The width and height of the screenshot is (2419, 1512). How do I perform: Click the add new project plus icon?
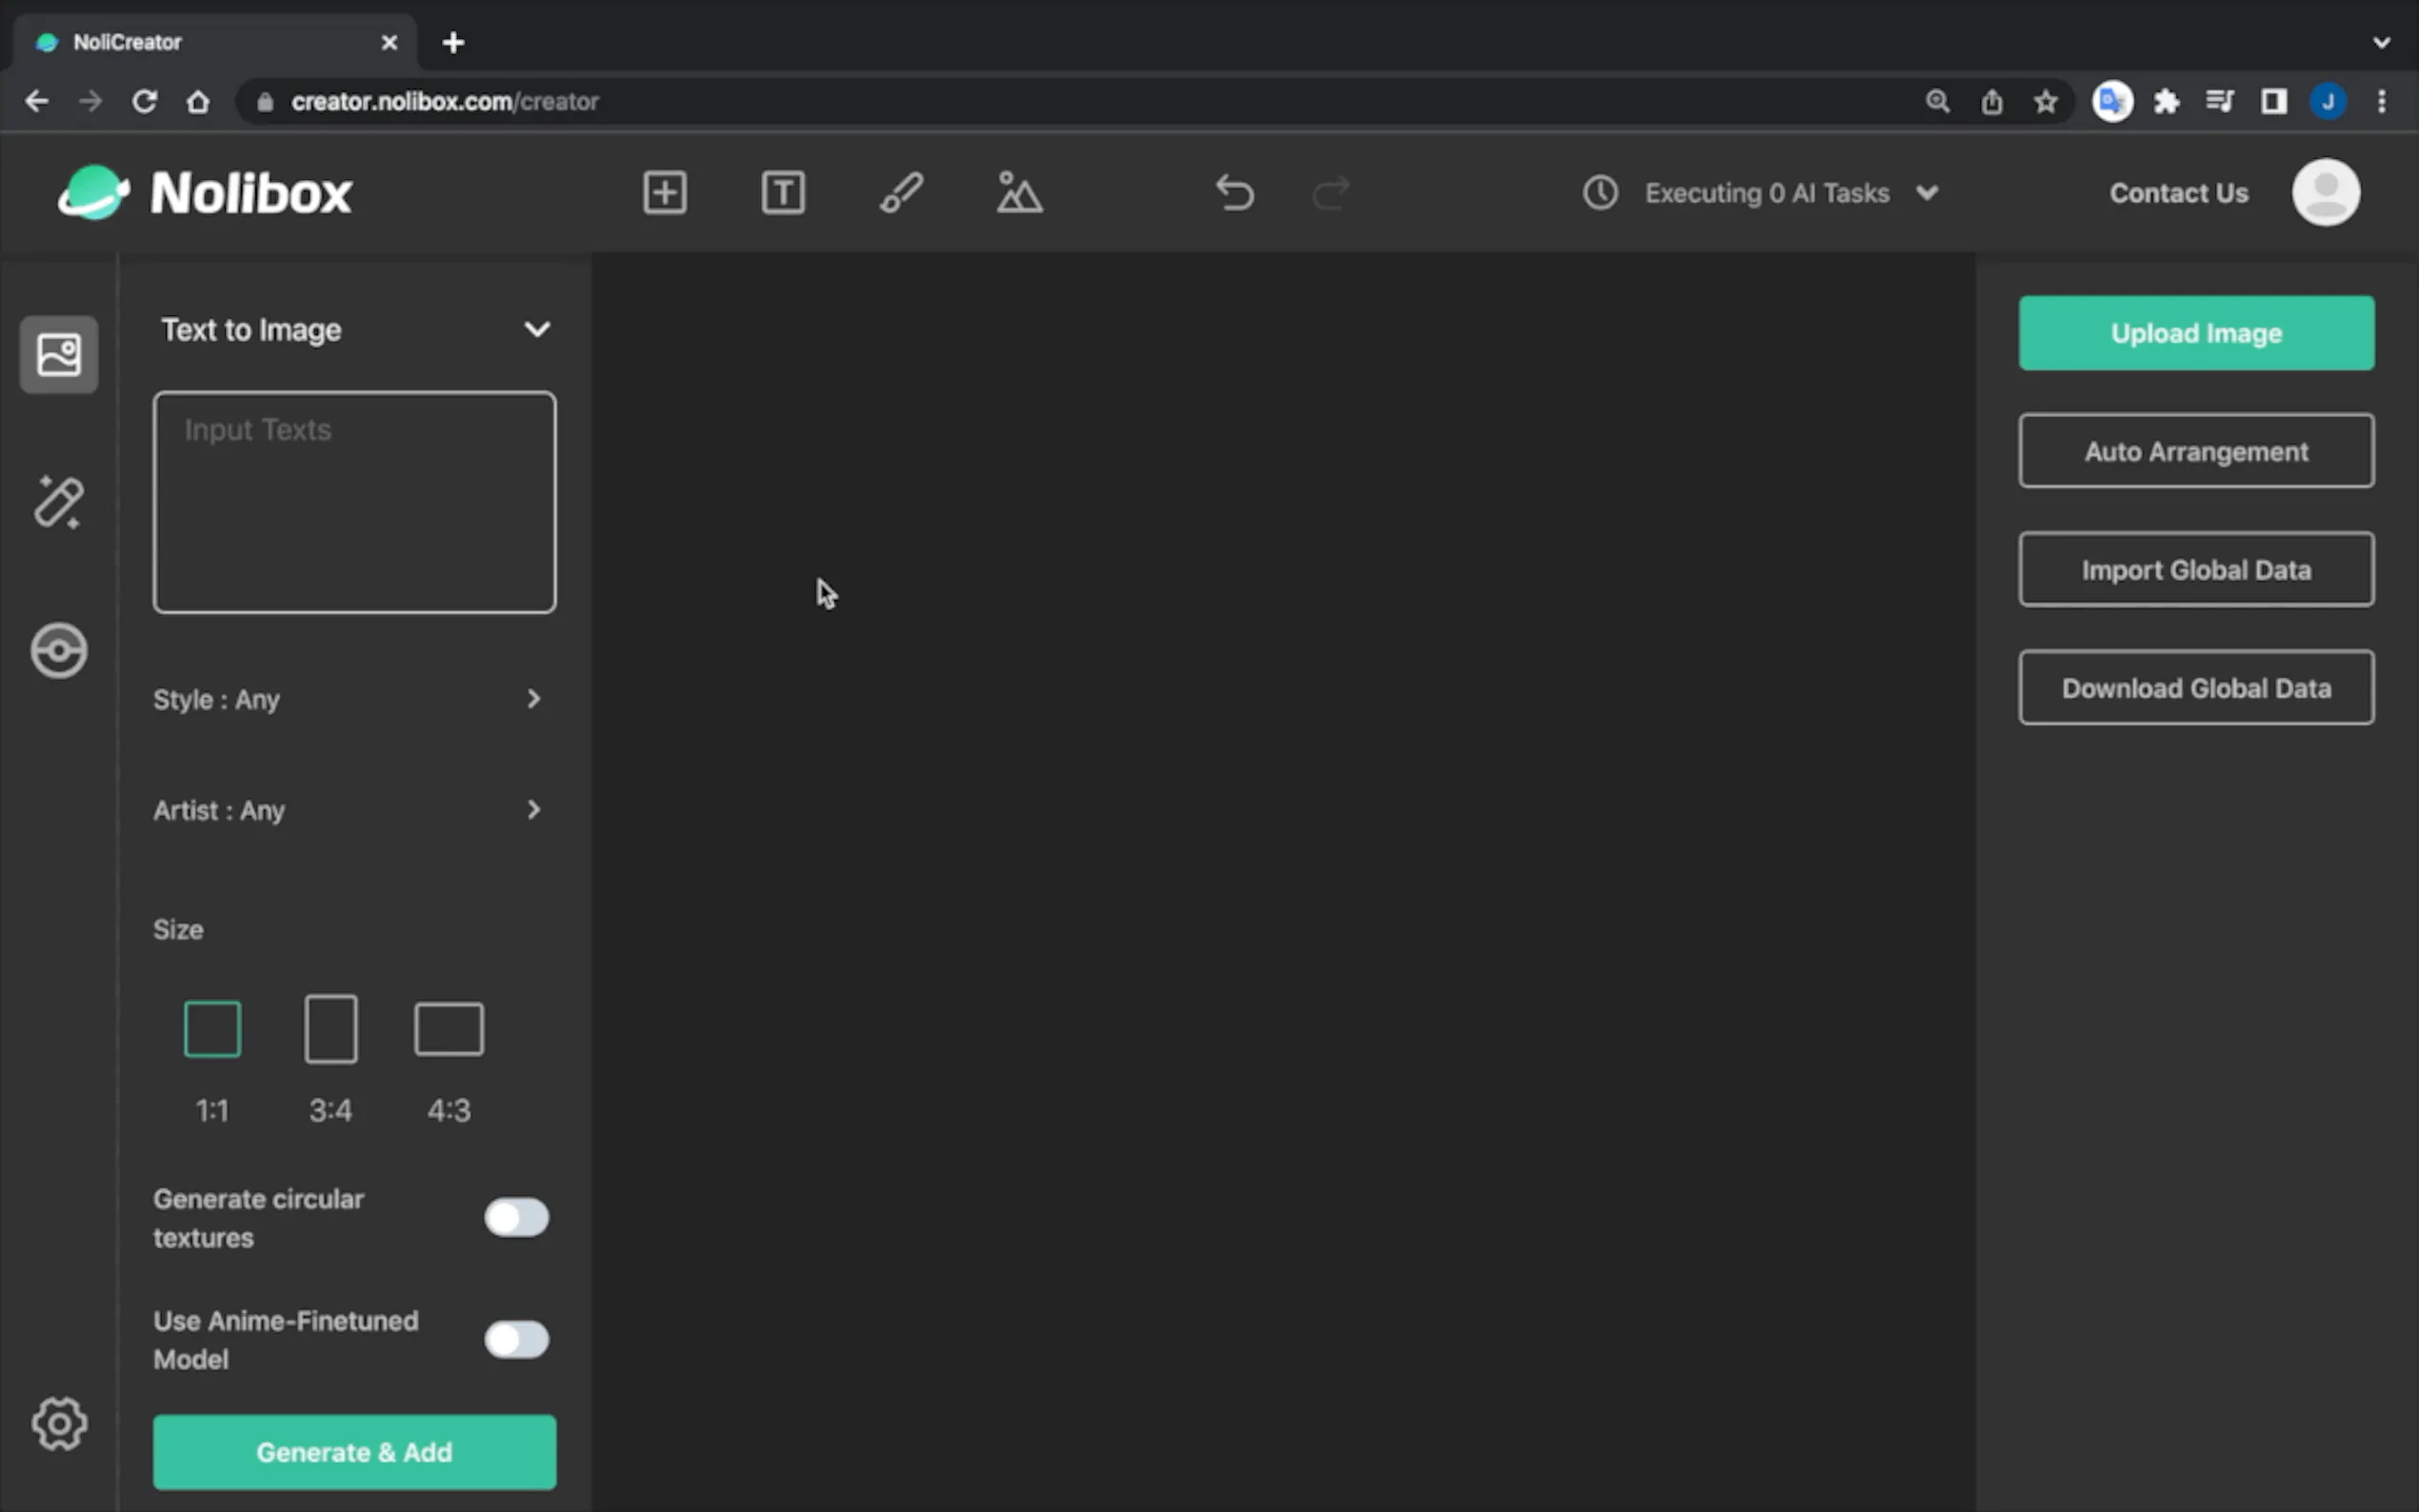coord(664,192)
